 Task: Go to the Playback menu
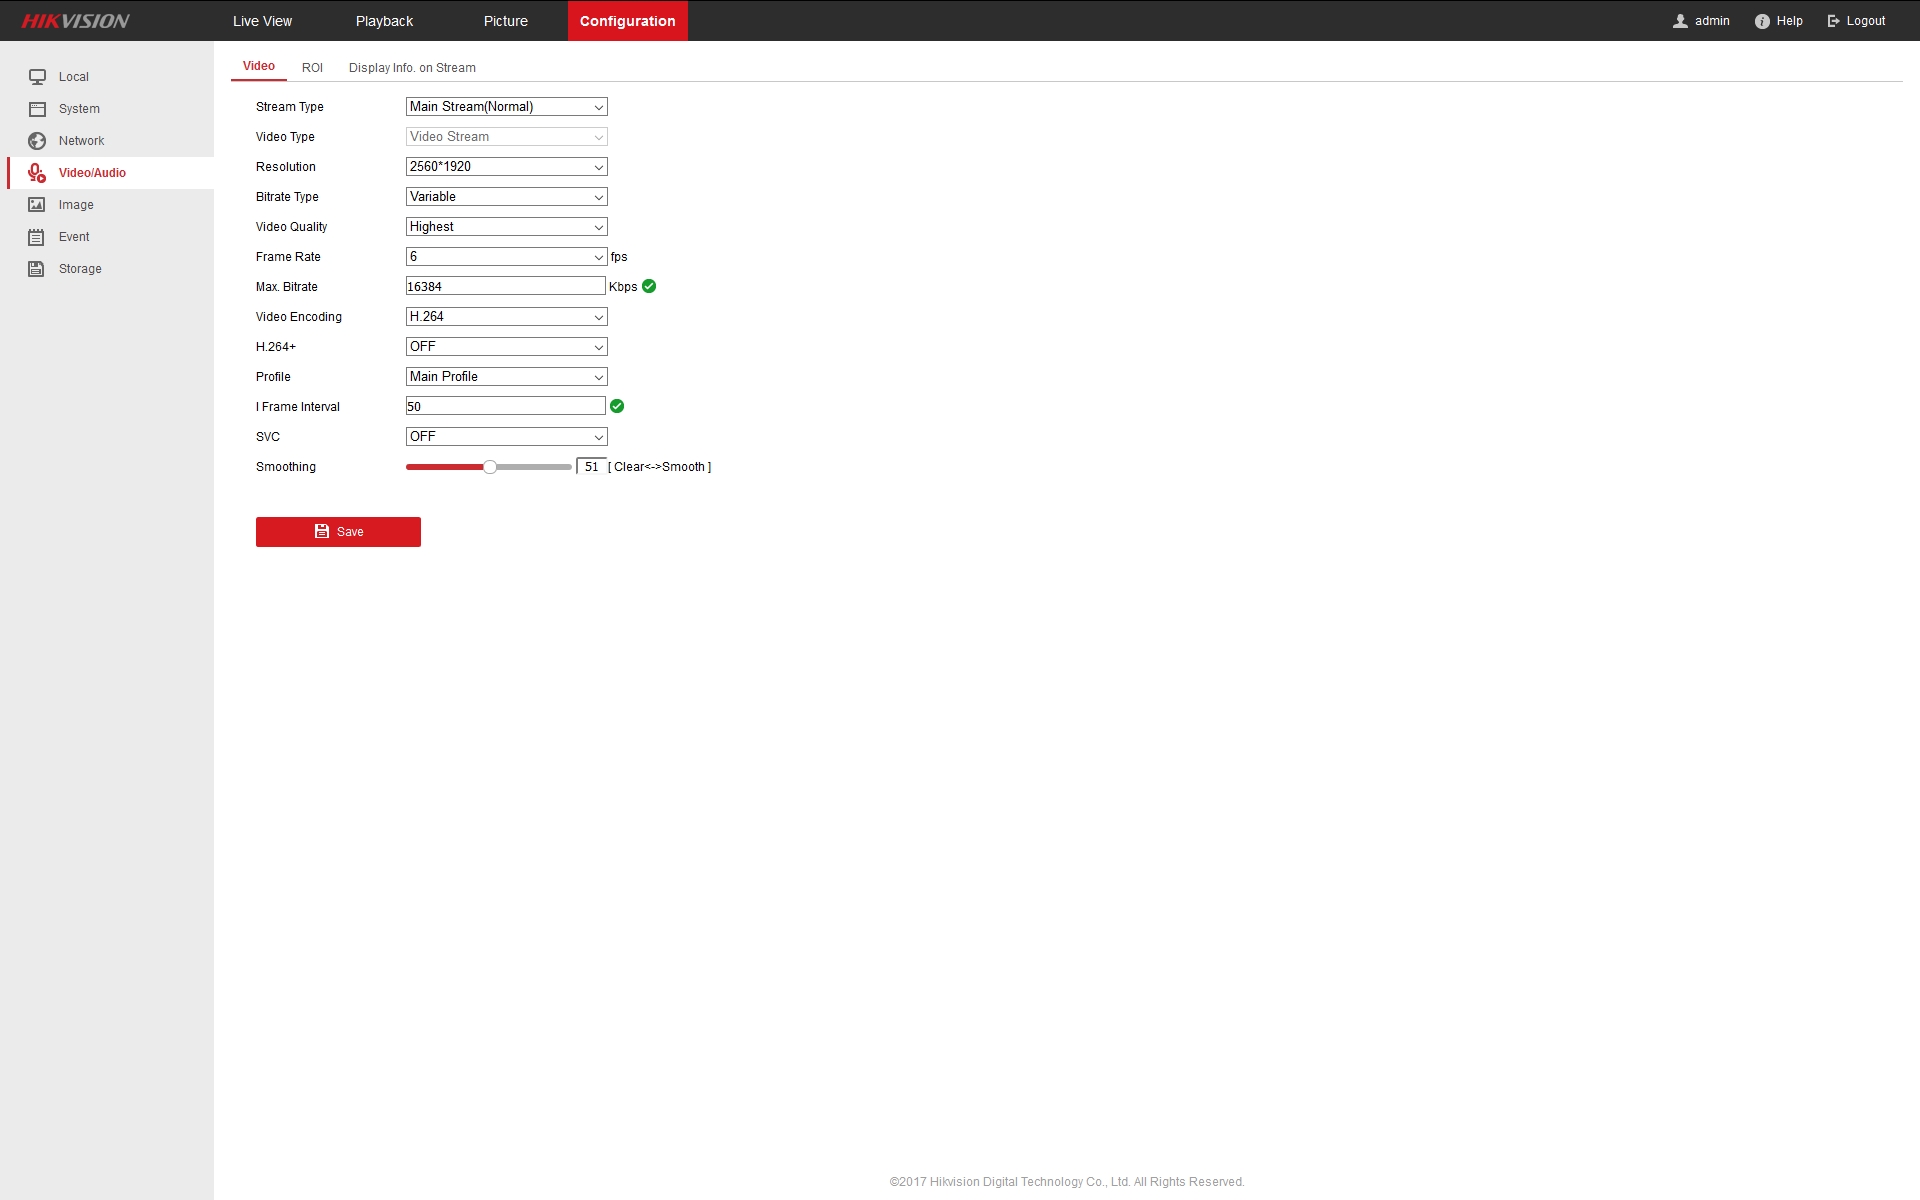(384, 21)
